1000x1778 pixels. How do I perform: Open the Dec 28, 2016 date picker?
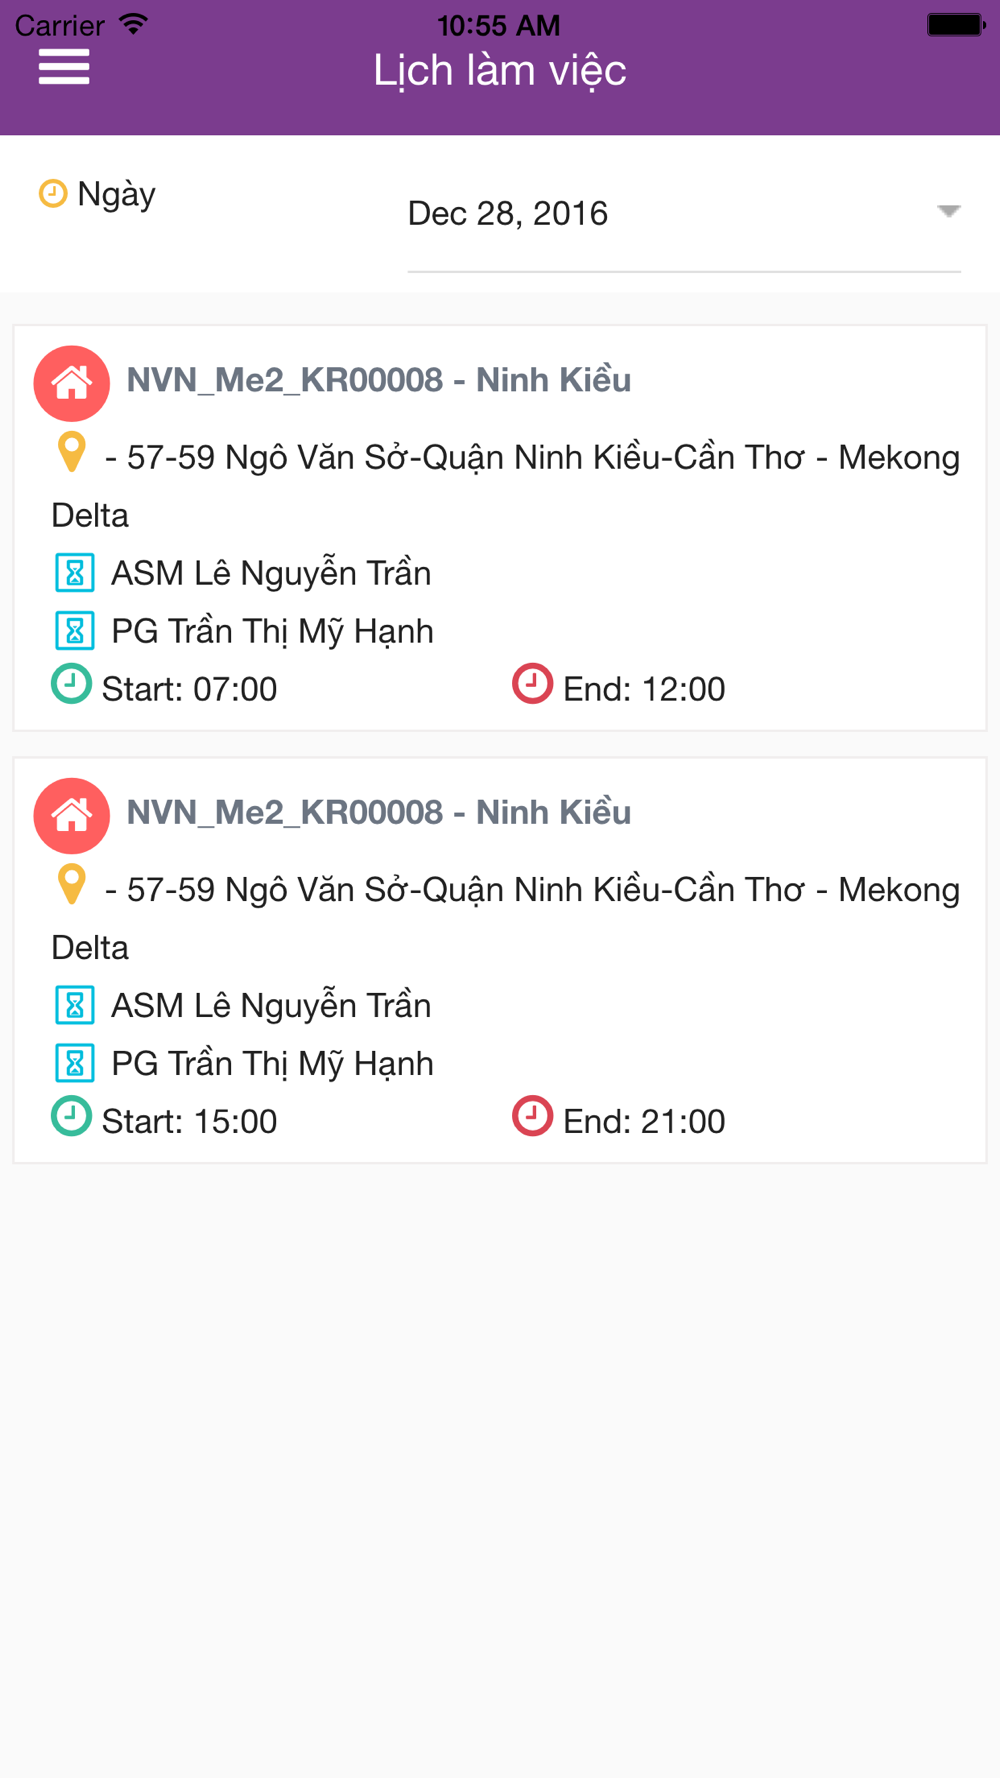[508, 214]
